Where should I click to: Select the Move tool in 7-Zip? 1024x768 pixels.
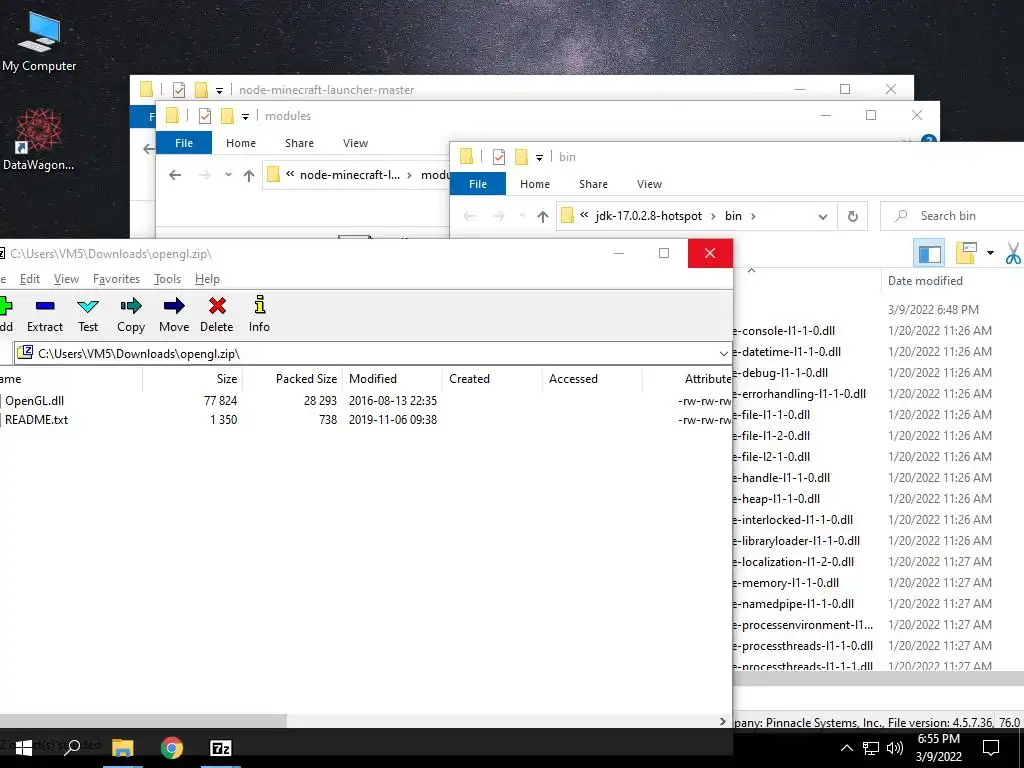tap(174, 315)
